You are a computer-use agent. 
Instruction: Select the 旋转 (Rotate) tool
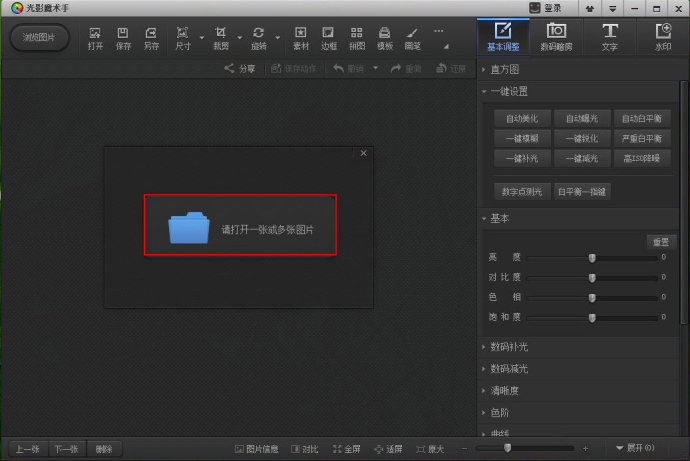coord(258,38)
